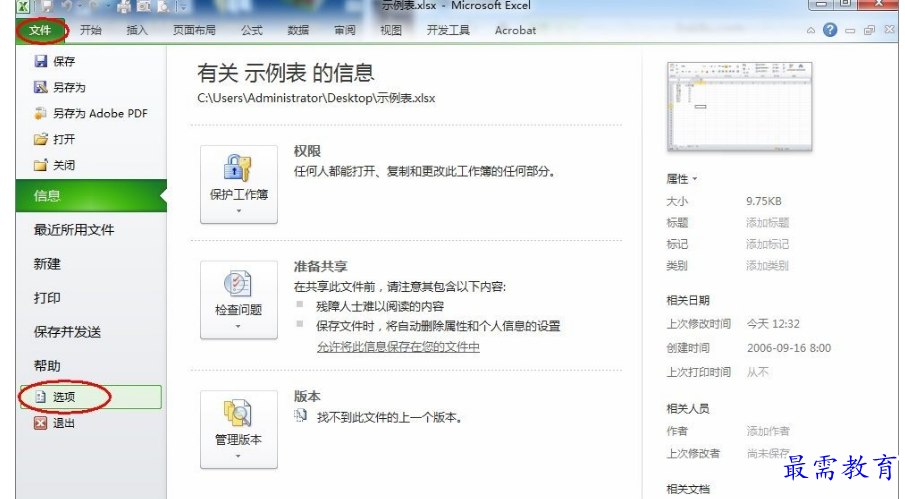Click the minimize ribbon caret icon
The width and height of the screenshot is (905, 499).
[x=811, y=31]
